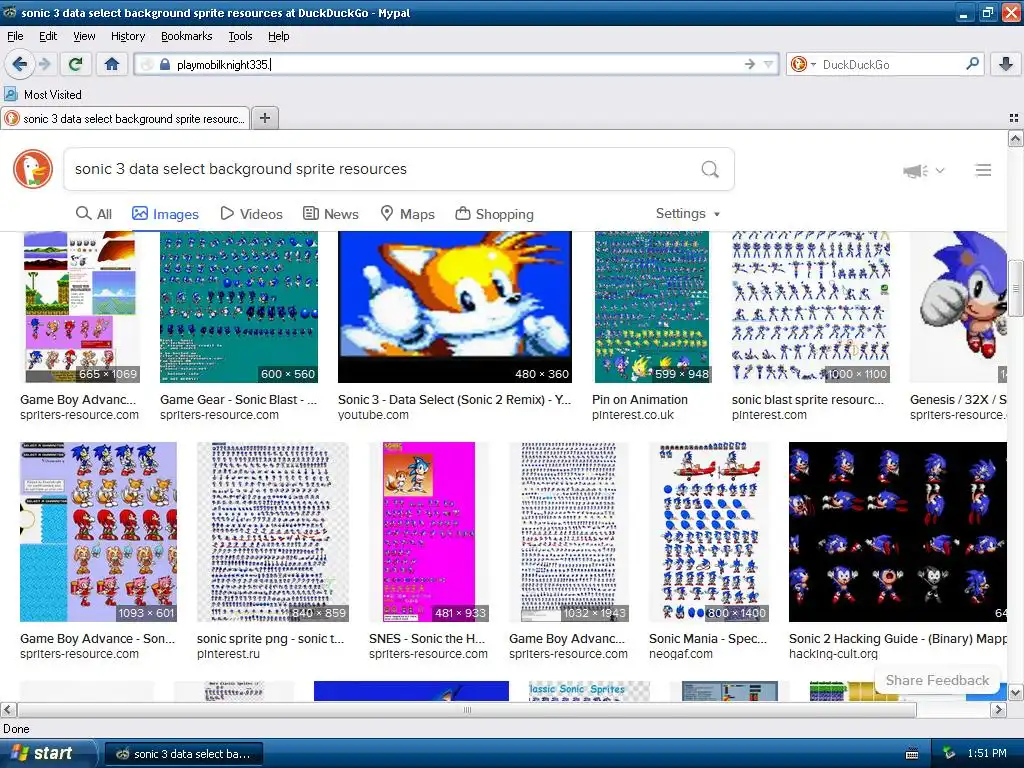
Task: Click the vertical scrollbar up arrow
Action: [1016, 138]
